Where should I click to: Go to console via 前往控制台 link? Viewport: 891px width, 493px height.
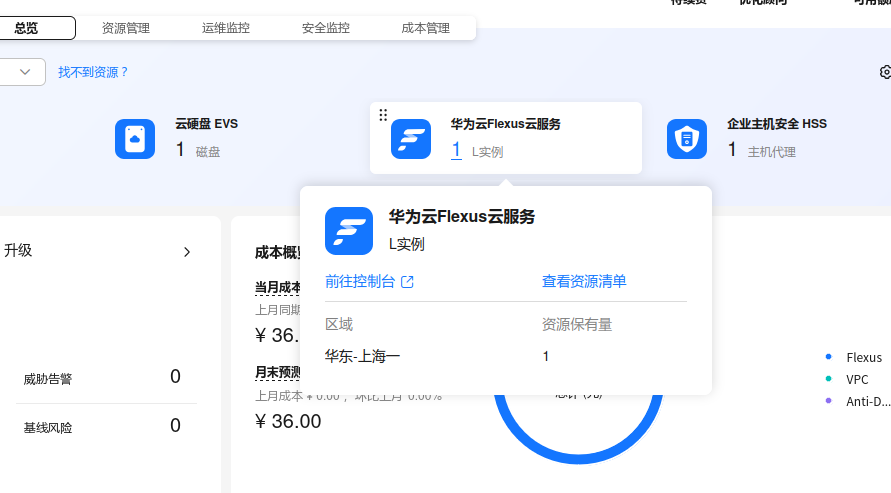point(360,282)
